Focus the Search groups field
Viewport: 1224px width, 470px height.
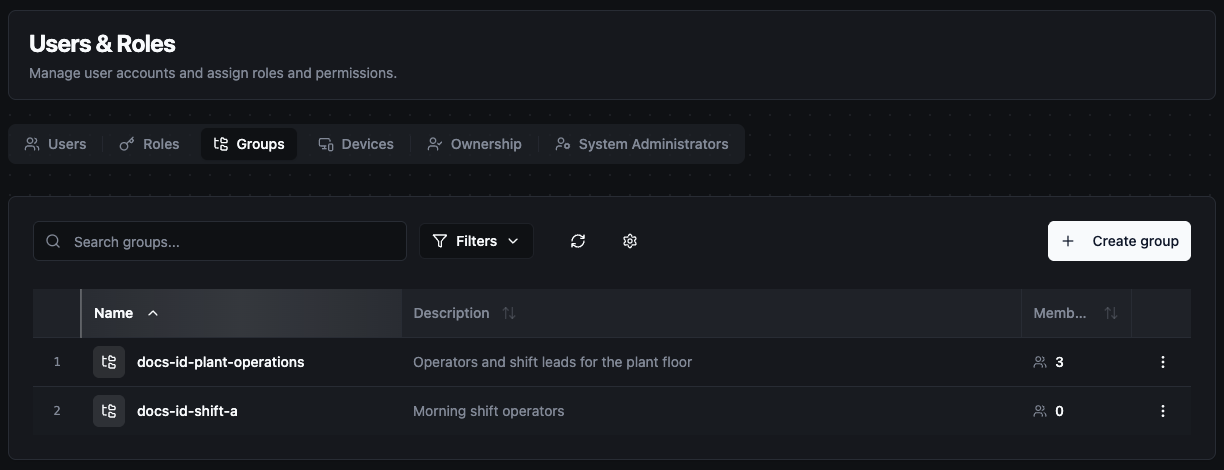tap(220, 241)
